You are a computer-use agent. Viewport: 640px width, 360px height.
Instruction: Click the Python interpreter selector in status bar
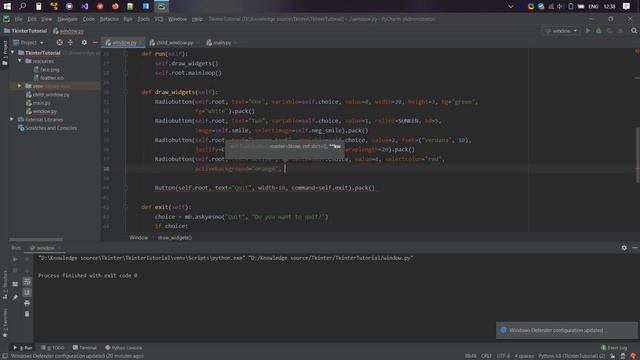click(571, 356)
